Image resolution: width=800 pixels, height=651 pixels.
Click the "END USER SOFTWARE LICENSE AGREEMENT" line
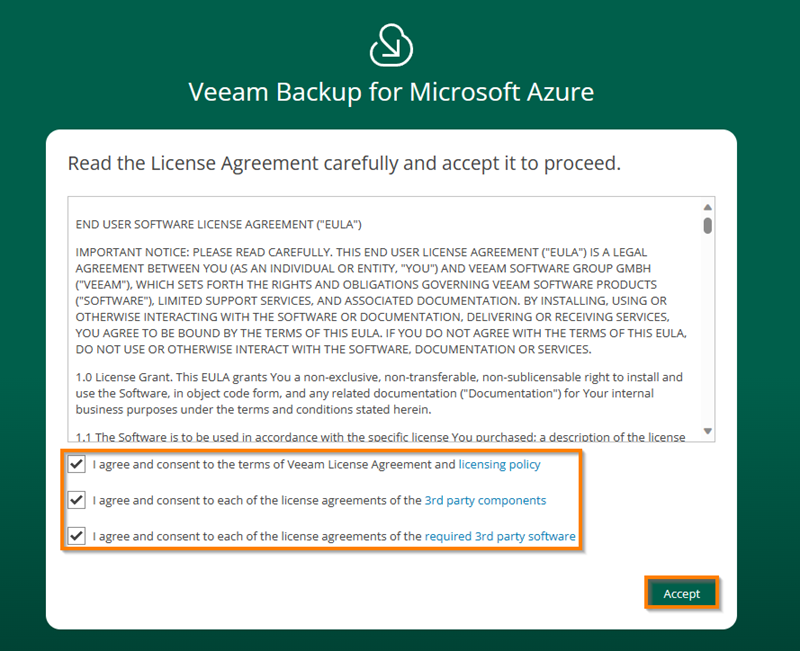[218, 224]
